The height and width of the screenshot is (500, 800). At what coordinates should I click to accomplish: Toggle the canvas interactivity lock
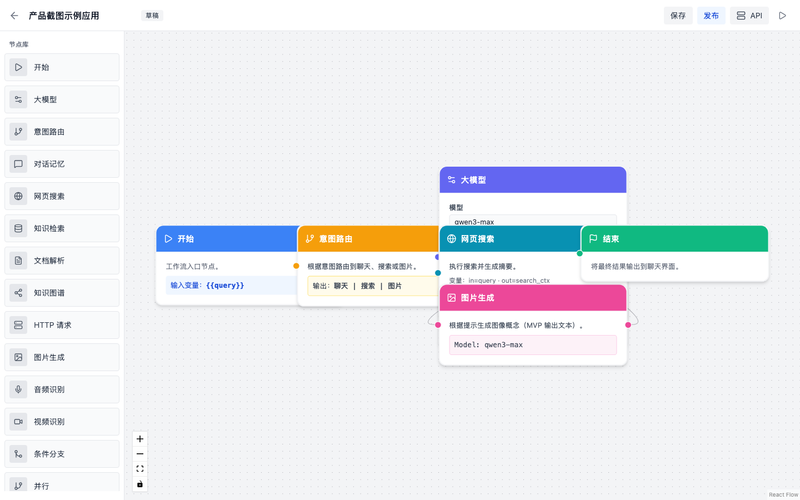[x=140, y=484]
